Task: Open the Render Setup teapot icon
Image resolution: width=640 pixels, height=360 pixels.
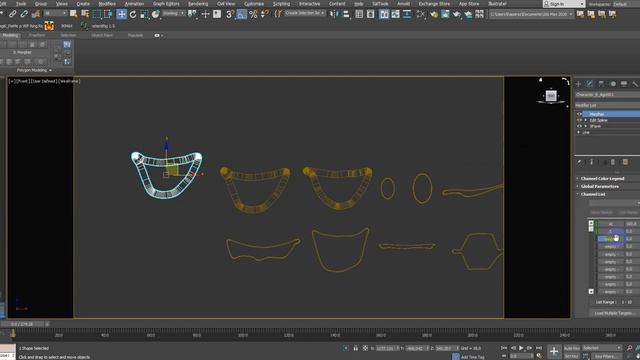Action: [x=433, y=14]
